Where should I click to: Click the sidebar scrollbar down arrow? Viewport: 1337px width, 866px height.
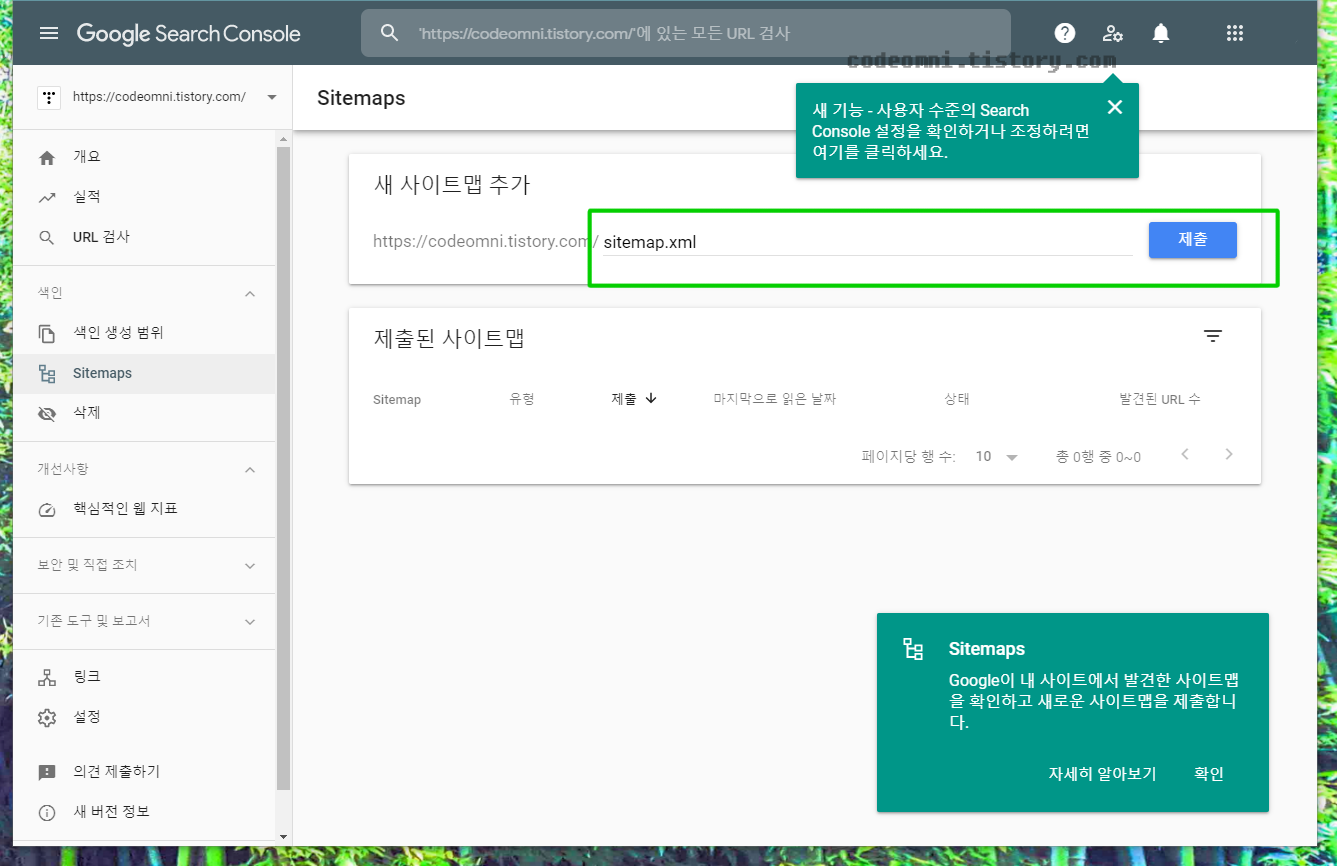[283, 837]
